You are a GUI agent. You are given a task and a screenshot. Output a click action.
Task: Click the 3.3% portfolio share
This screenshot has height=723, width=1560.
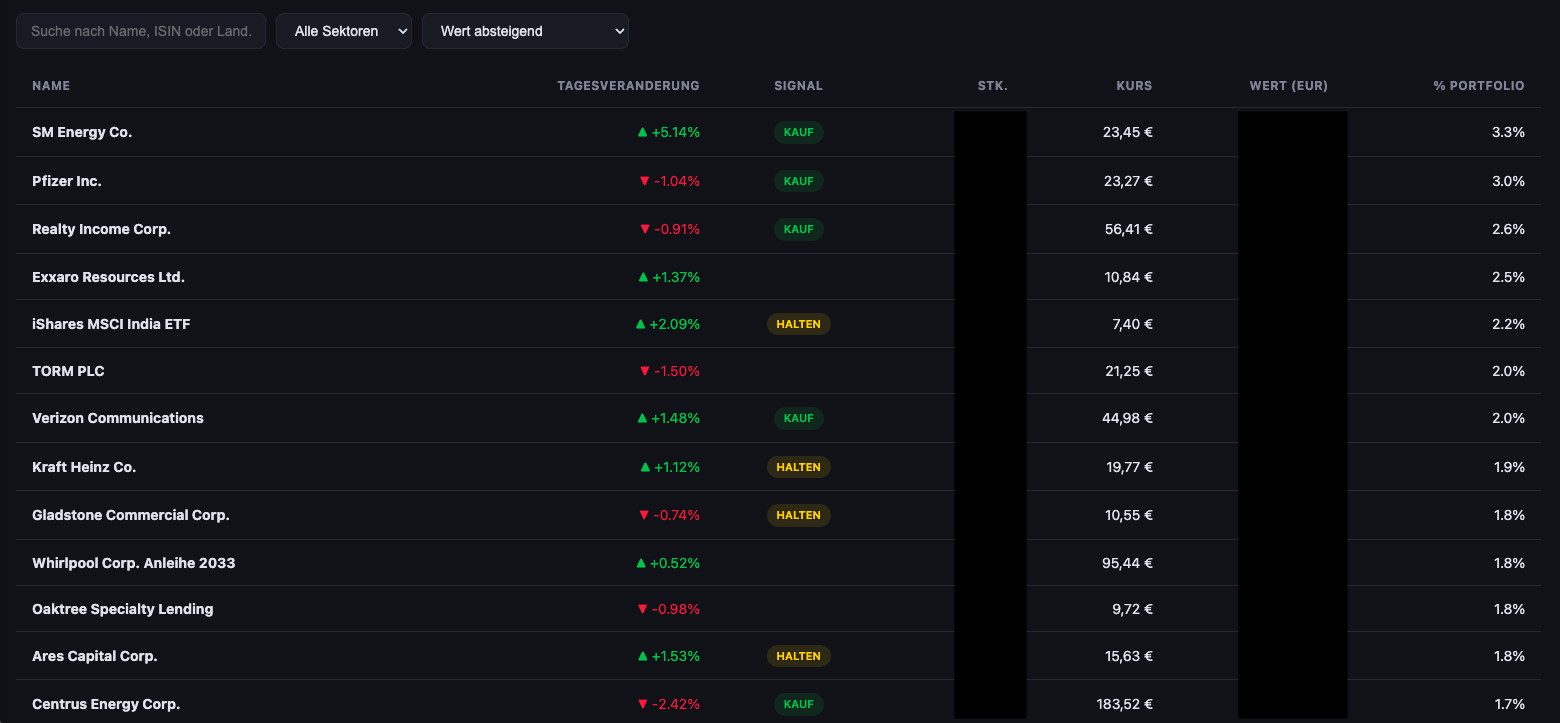[x=1508, y=132]
